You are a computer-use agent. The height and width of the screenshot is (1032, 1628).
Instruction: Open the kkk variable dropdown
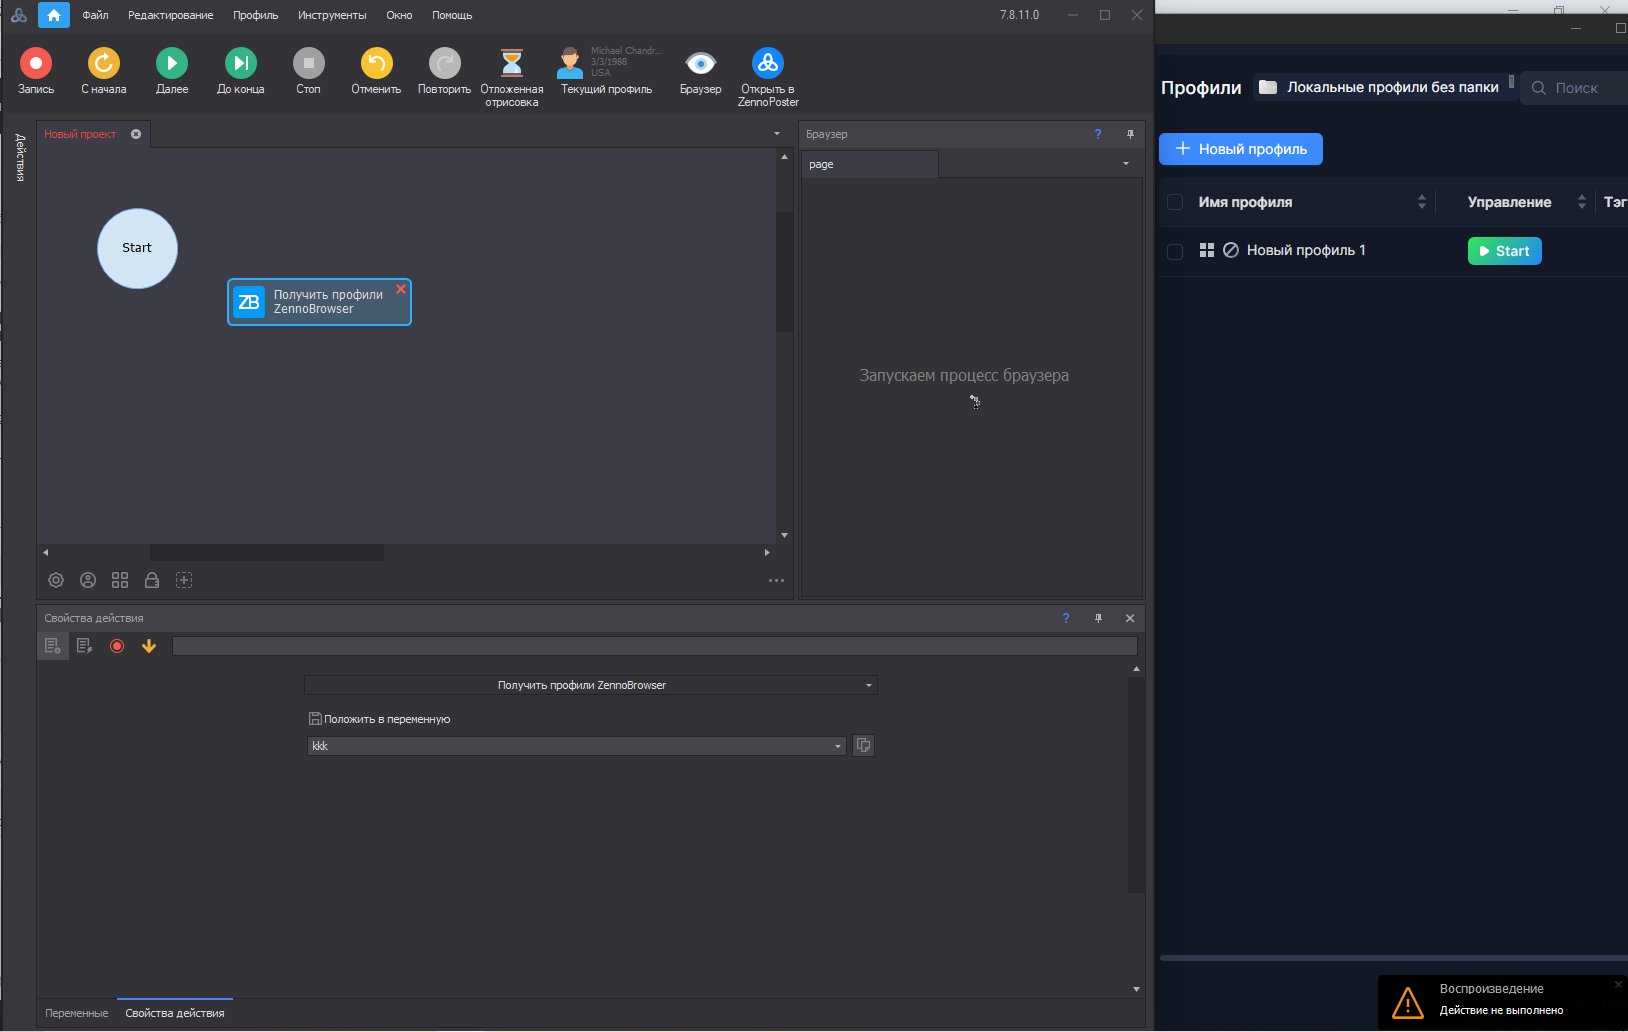coord(838,746)
